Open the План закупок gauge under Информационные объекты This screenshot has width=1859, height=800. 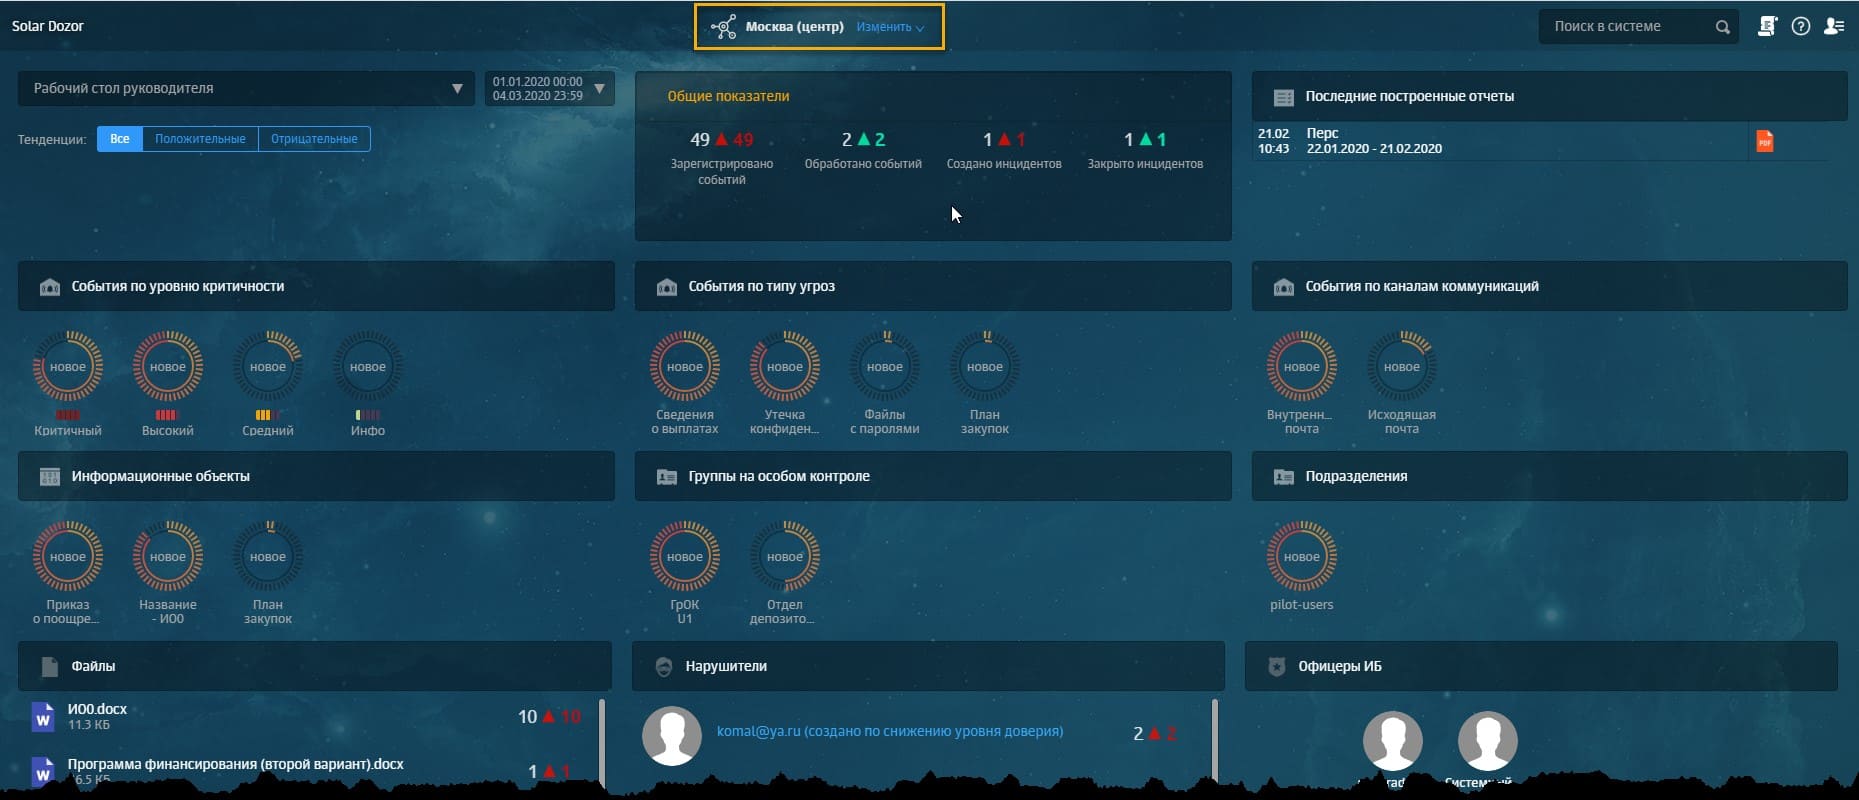click(x=268, y=557)
